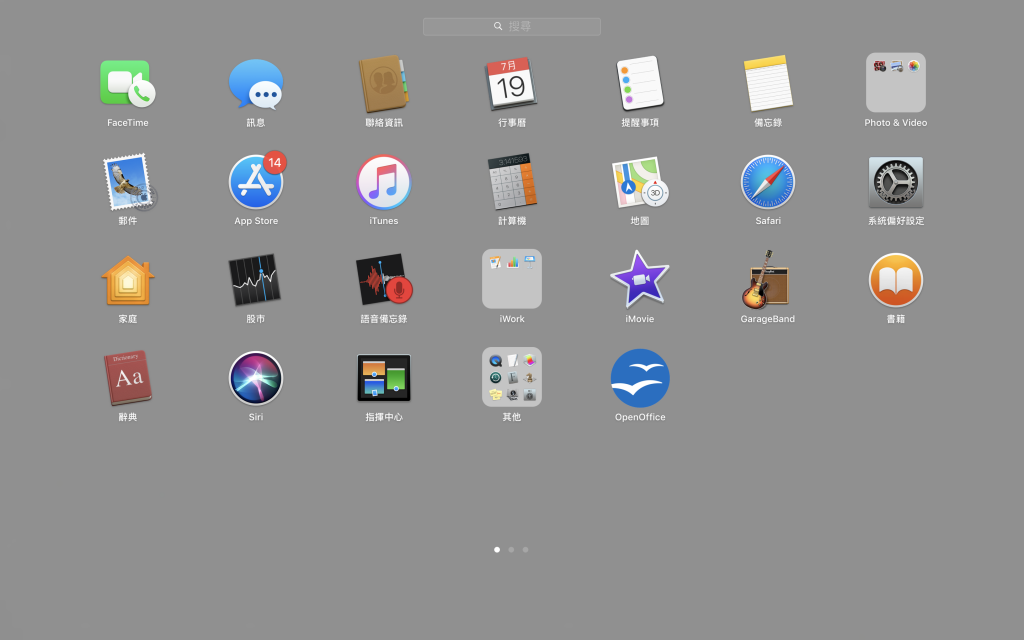Open the 股市 Stocks app
The image size is (1024, 640).
coord(255,280)
